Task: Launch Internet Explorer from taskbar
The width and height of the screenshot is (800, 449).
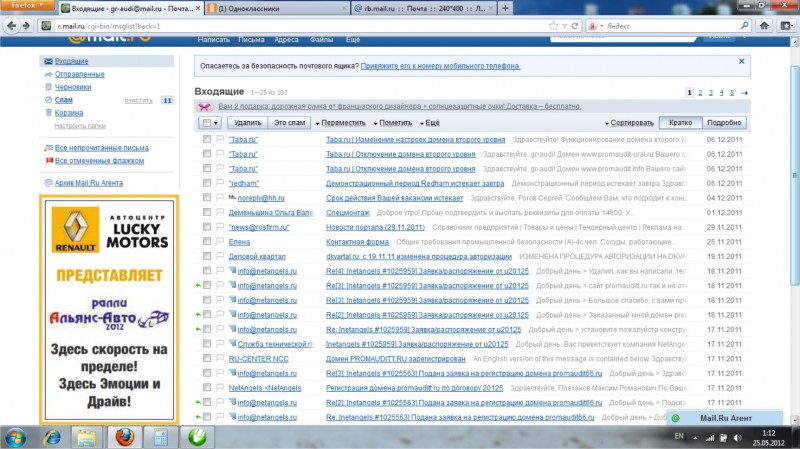Action: (52, 437)
